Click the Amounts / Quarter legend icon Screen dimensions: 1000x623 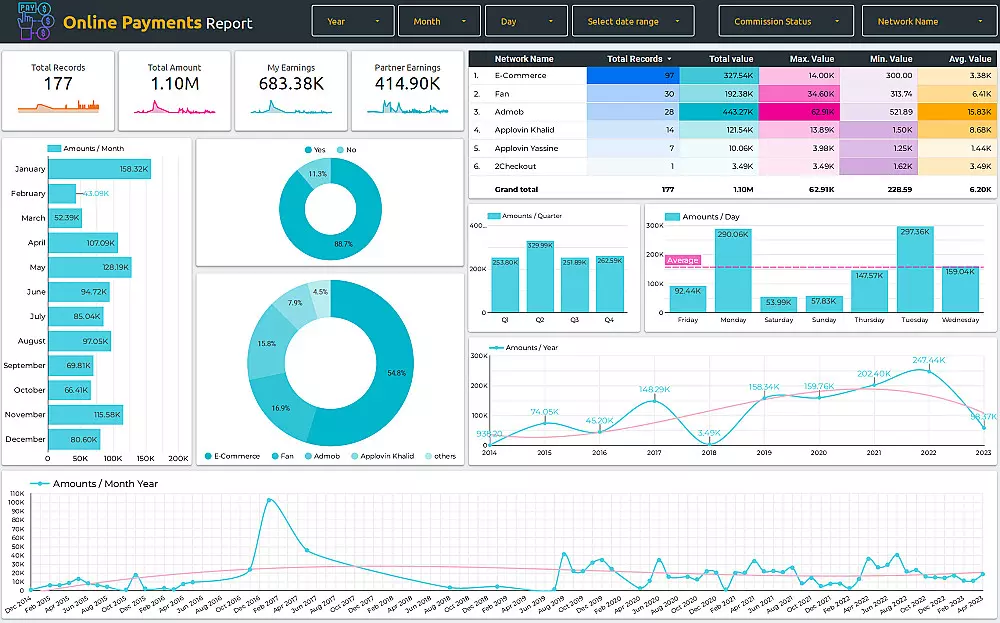click(494, 216)
